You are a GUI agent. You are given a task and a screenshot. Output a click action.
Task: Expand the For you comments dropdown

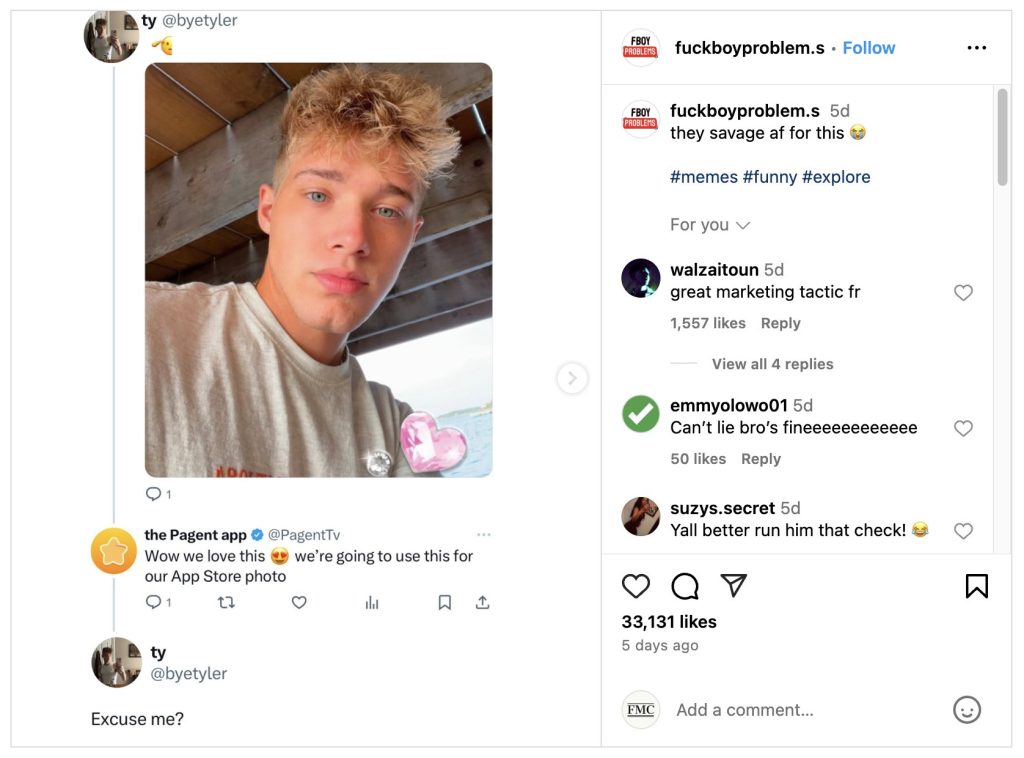[710, 225]
